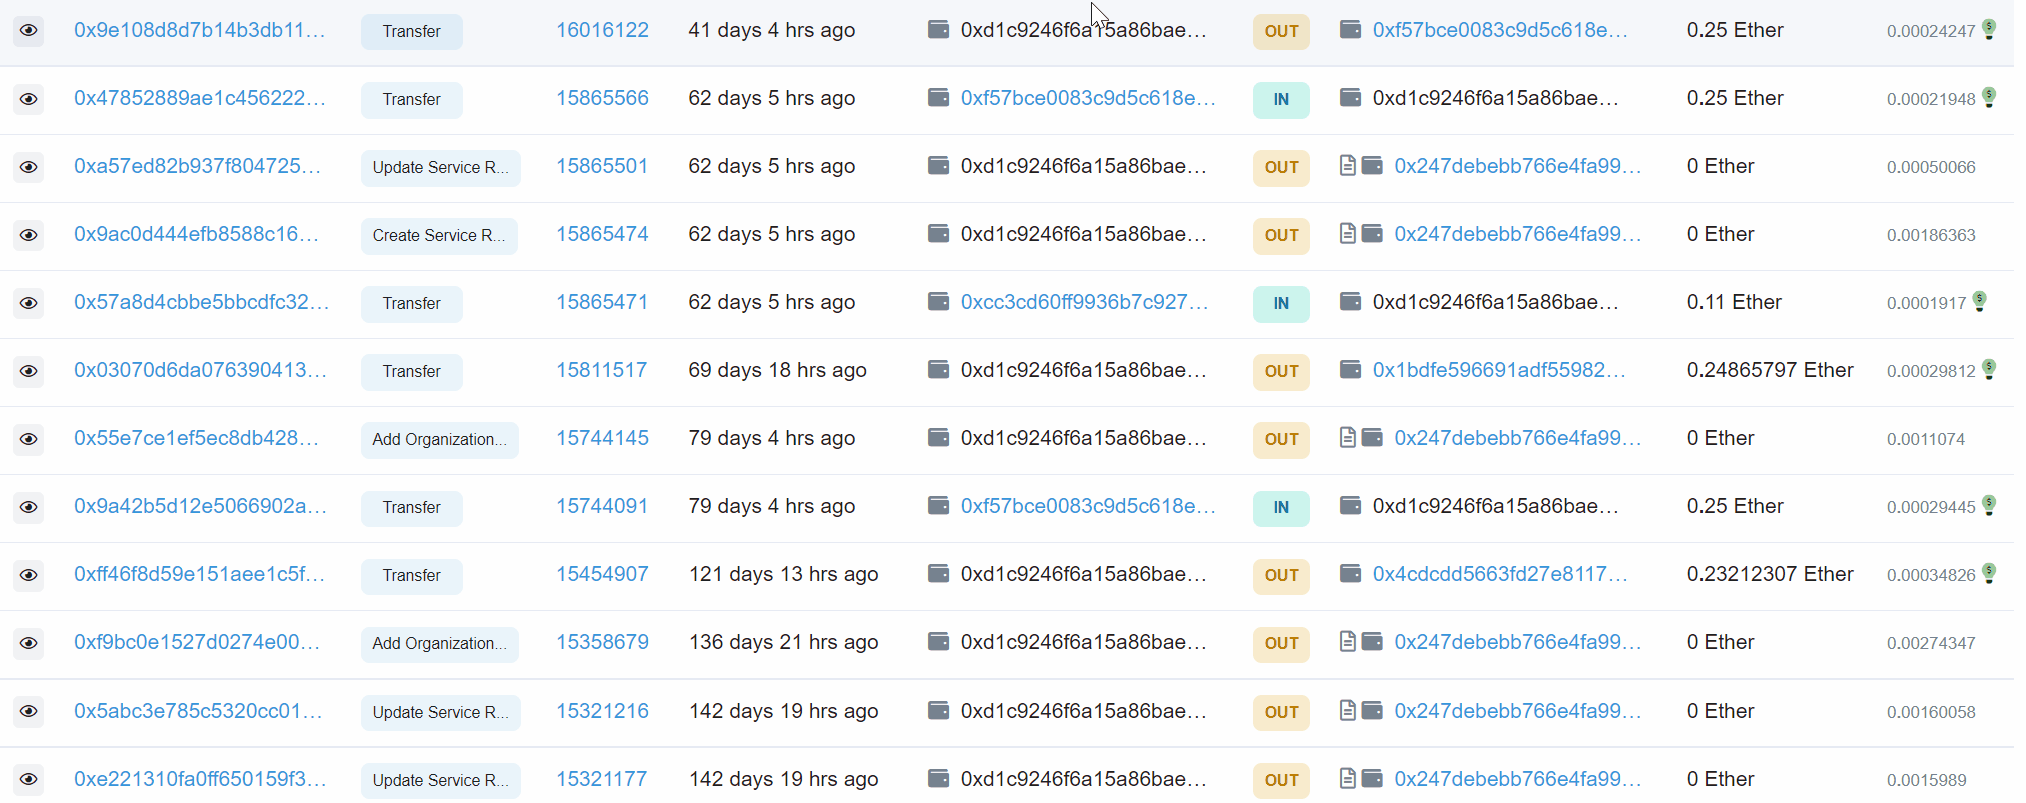
Task: Open eye preview of 0x5abc3e785c5320cc01
Action: pos(29,711)
